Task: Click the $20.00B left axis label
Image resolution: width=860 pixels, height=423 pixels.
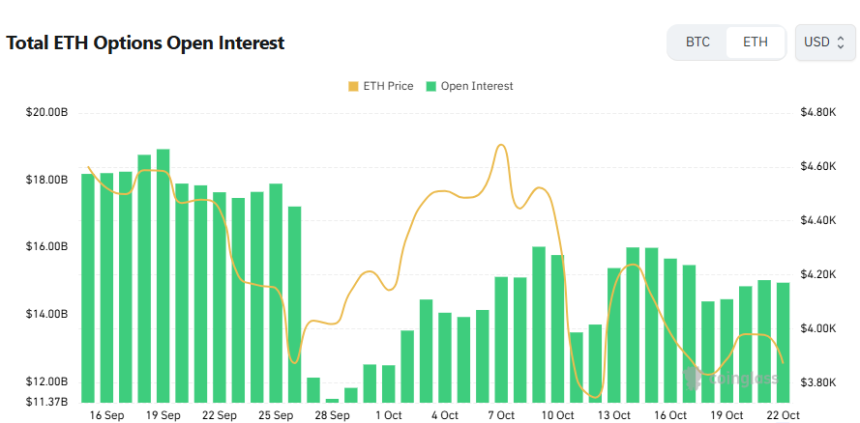Action: 47,112
